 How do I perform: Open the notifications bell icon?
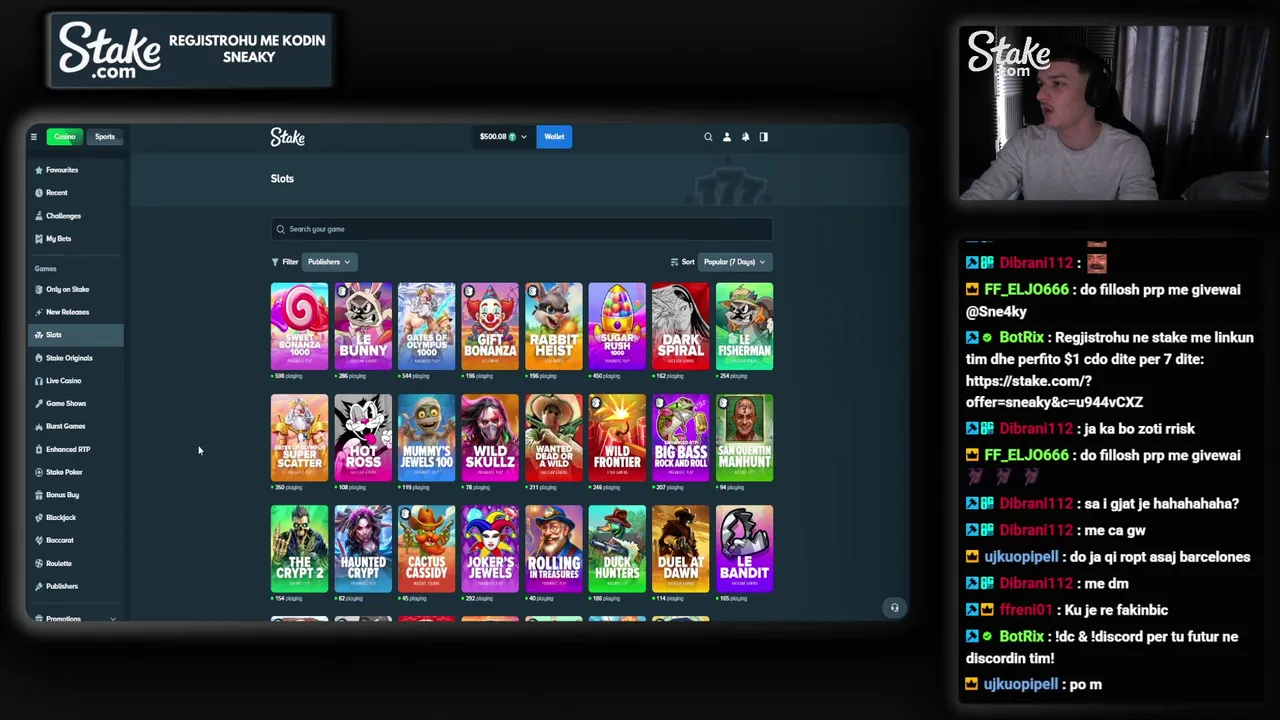point(745,137)
